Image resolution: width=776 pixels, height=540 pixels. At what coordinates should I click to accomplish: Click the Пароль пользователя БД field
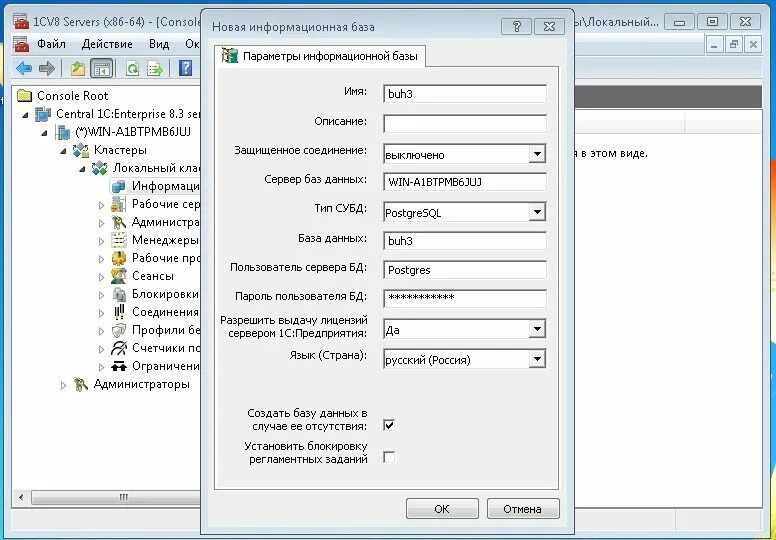465,298
